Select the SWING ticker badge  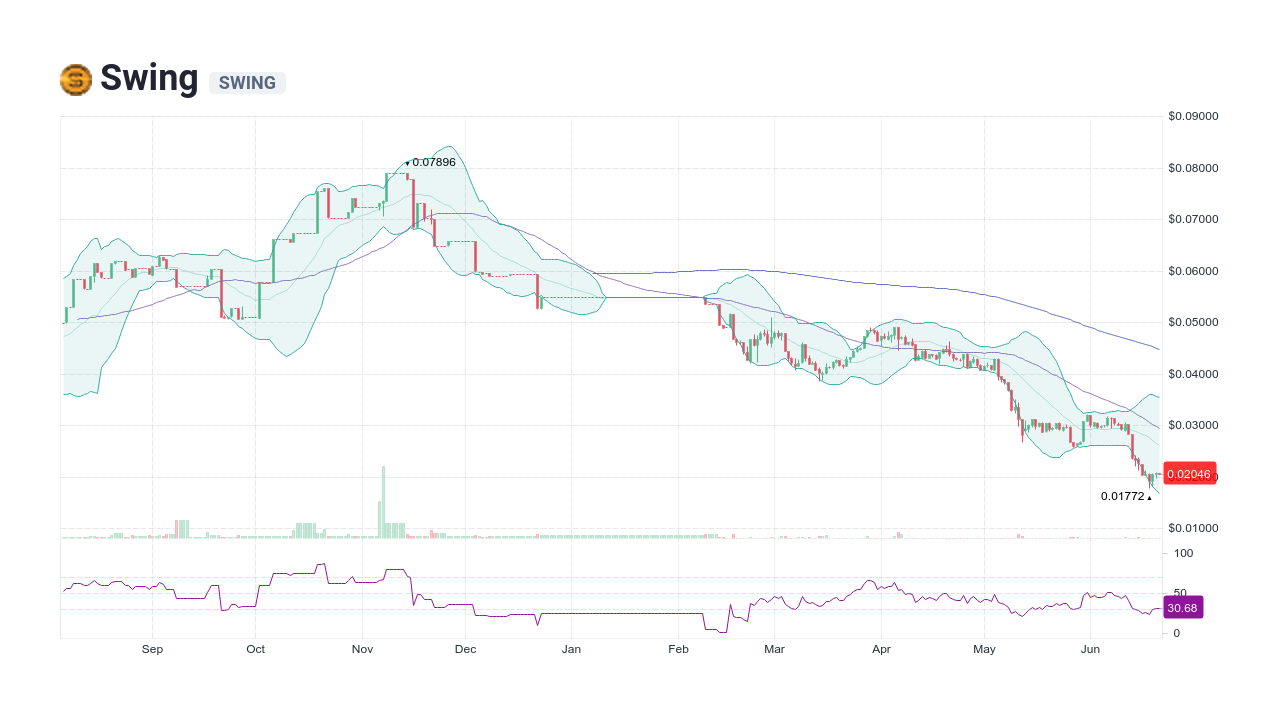[x=247, y=83]
